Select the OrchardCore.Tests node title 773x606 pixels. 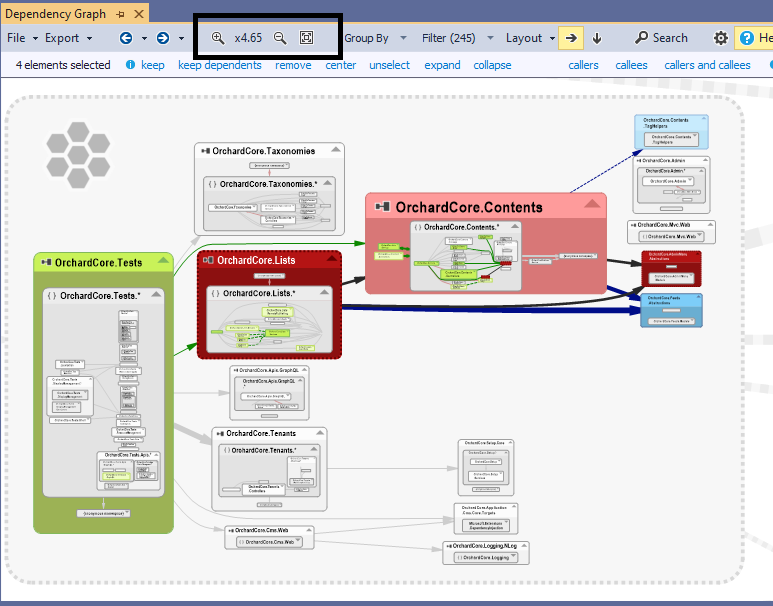pos(98,263)
